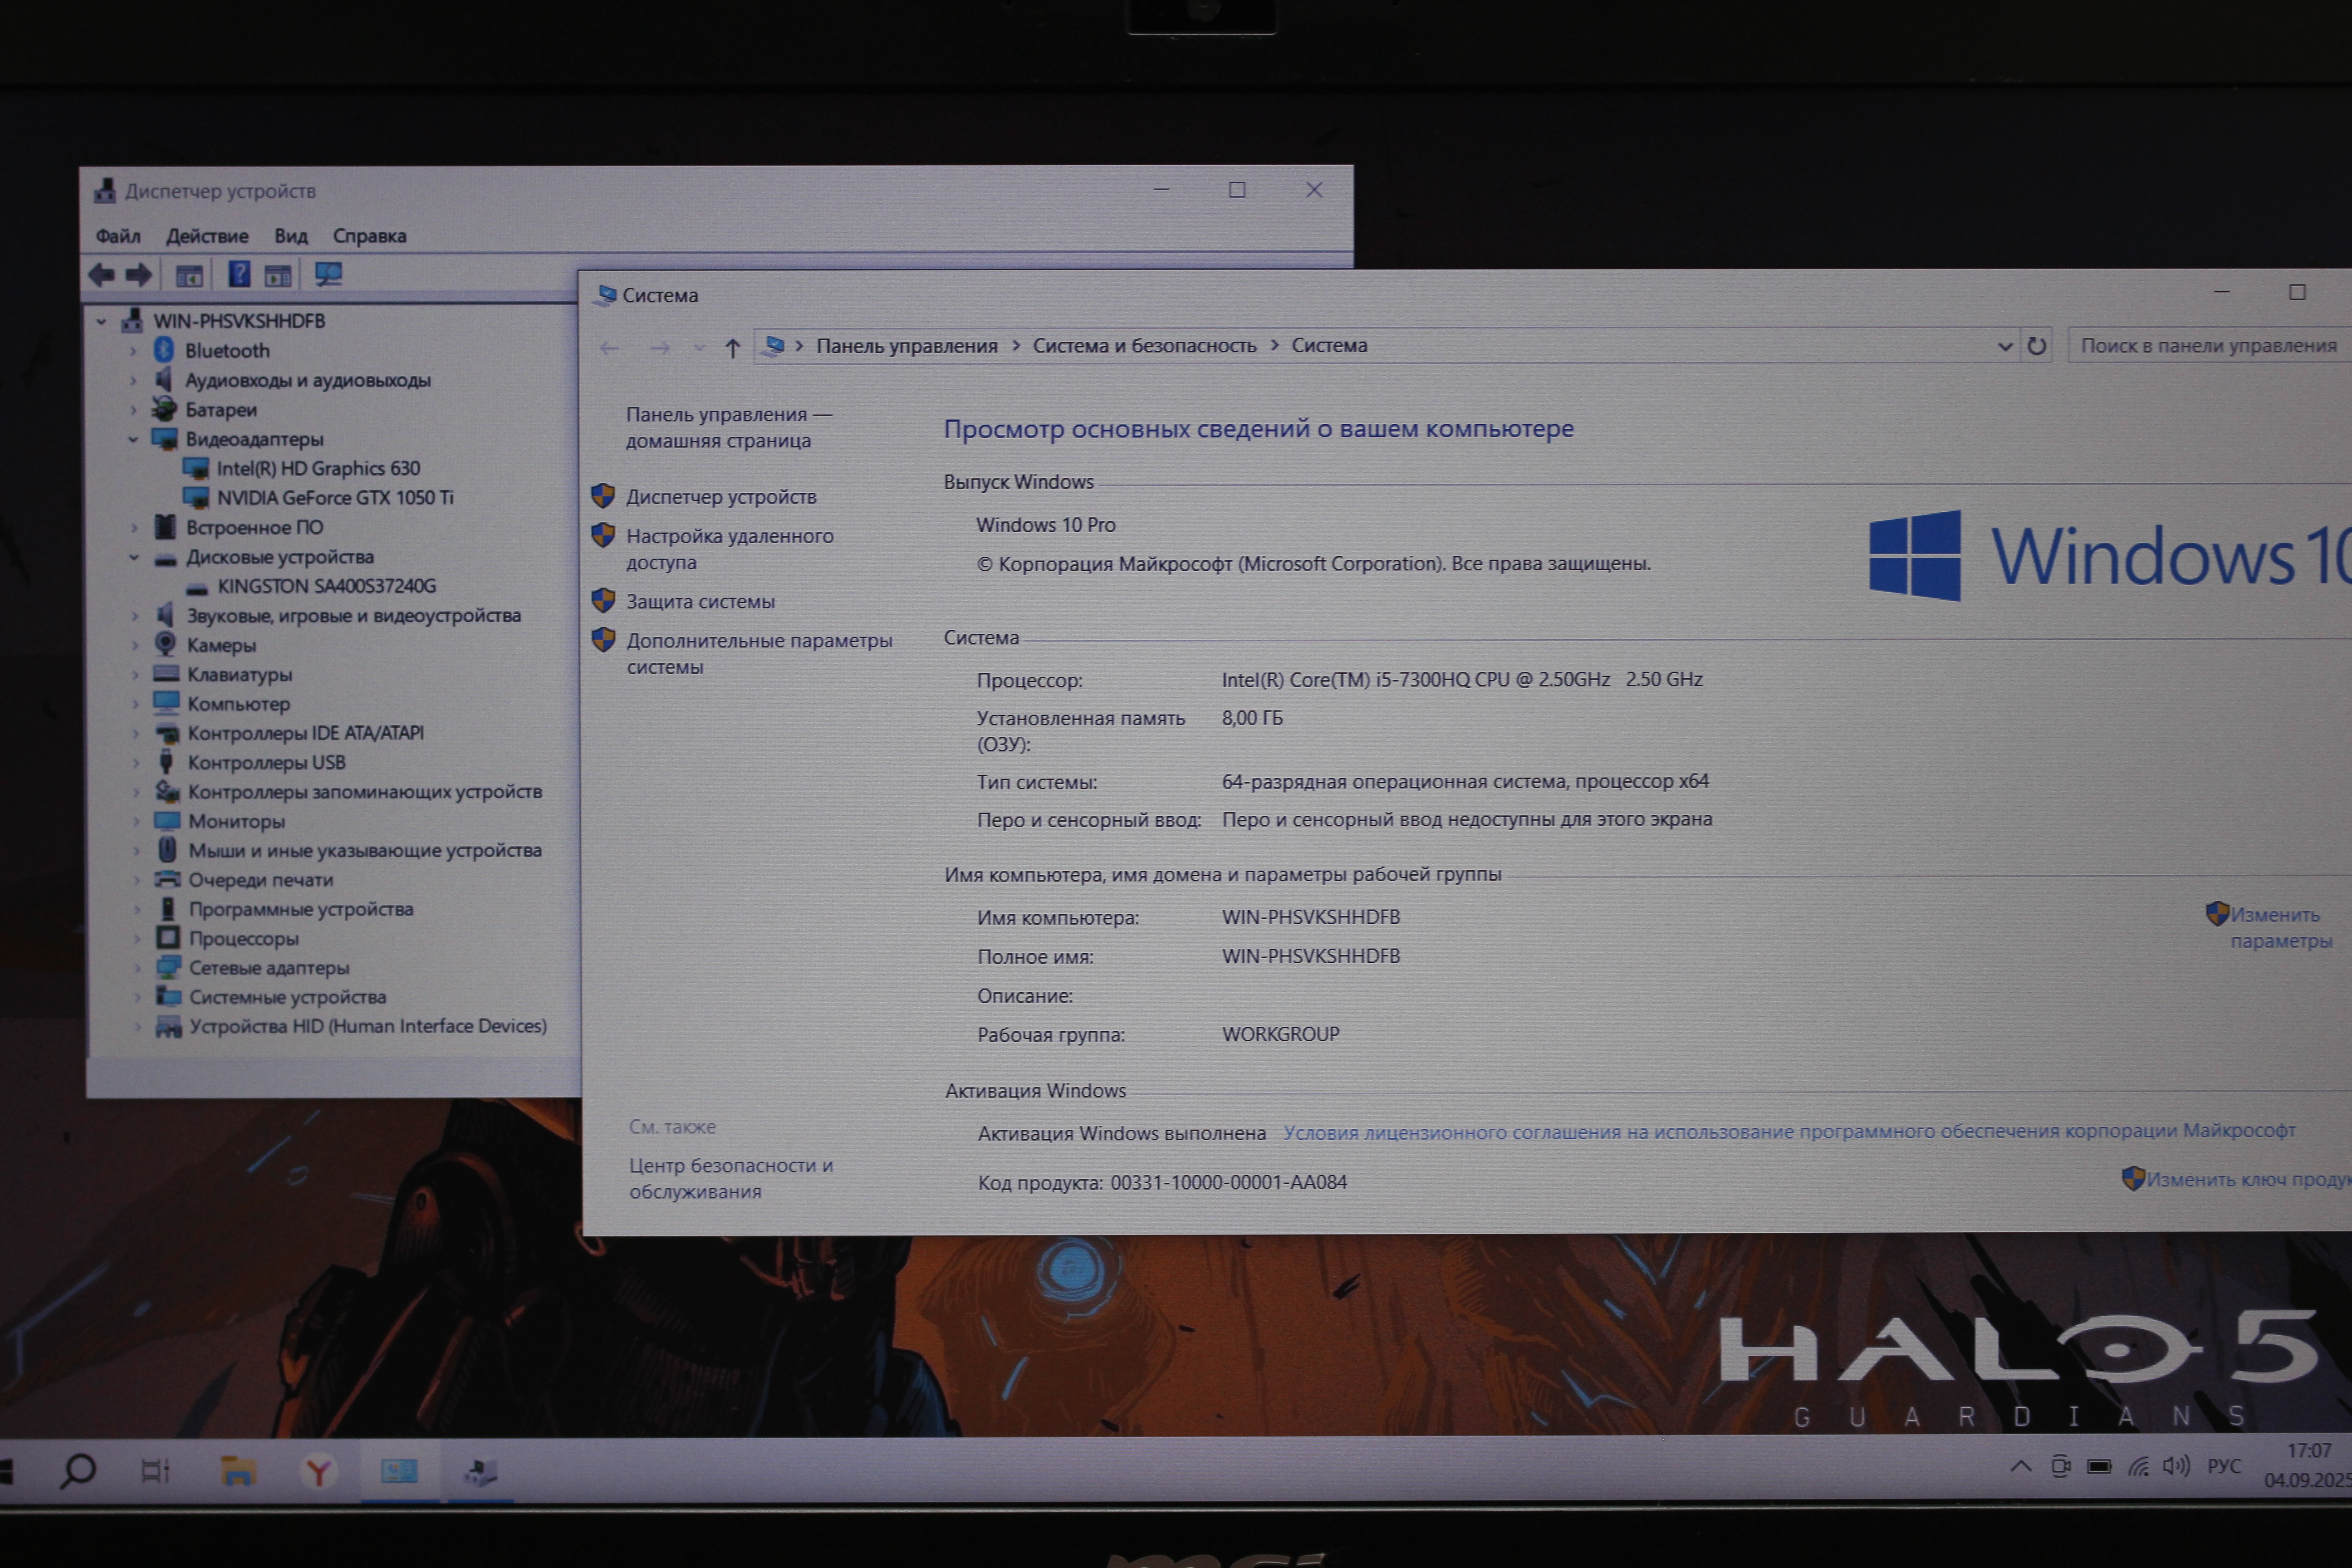Click the Help question-mark toolbar icon

(239, 274)
